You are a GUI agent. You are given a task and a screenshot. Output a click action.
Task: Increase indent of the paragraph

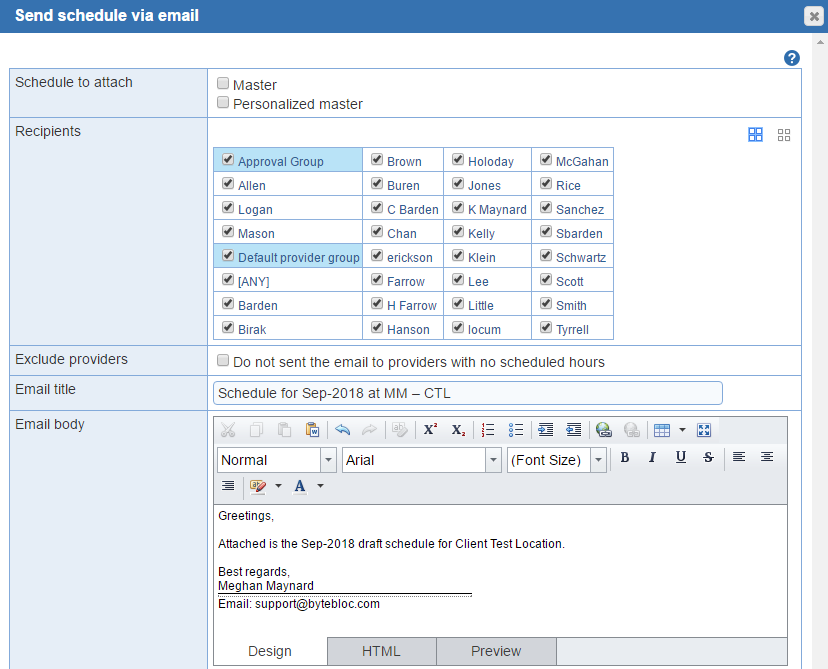tap(545, 430)
